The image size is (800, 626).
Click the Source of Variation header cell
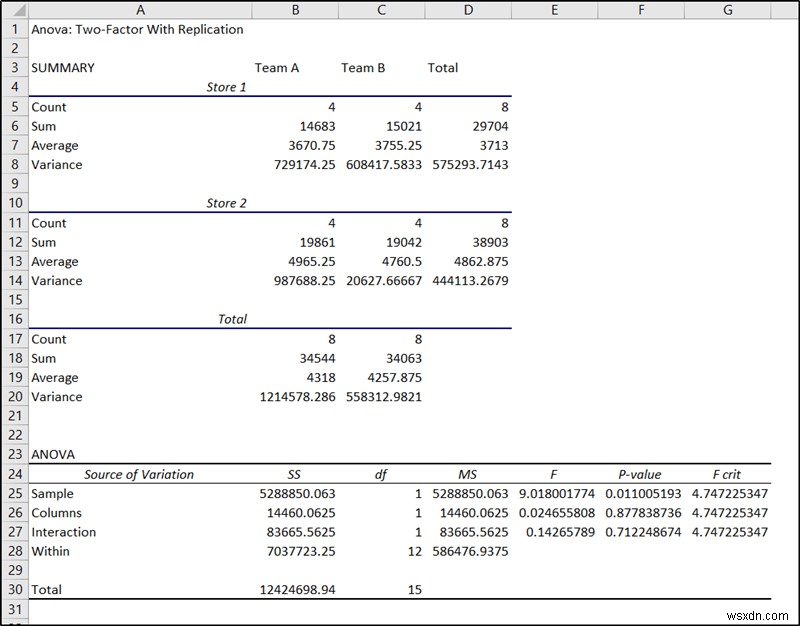140,474
